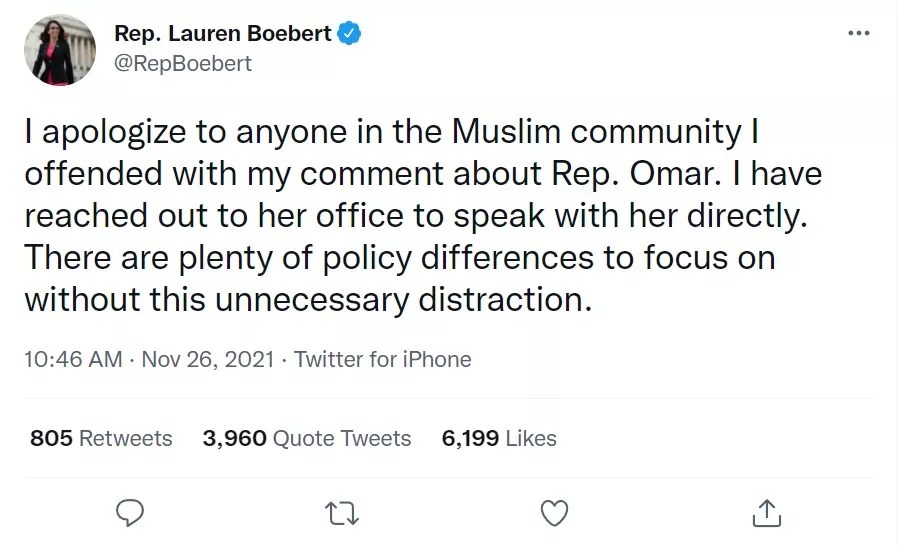Image resolution: width=900 pixels, height=546 pixels.
Task: Open the three-dot more options menu
Action: coord(858,34)
